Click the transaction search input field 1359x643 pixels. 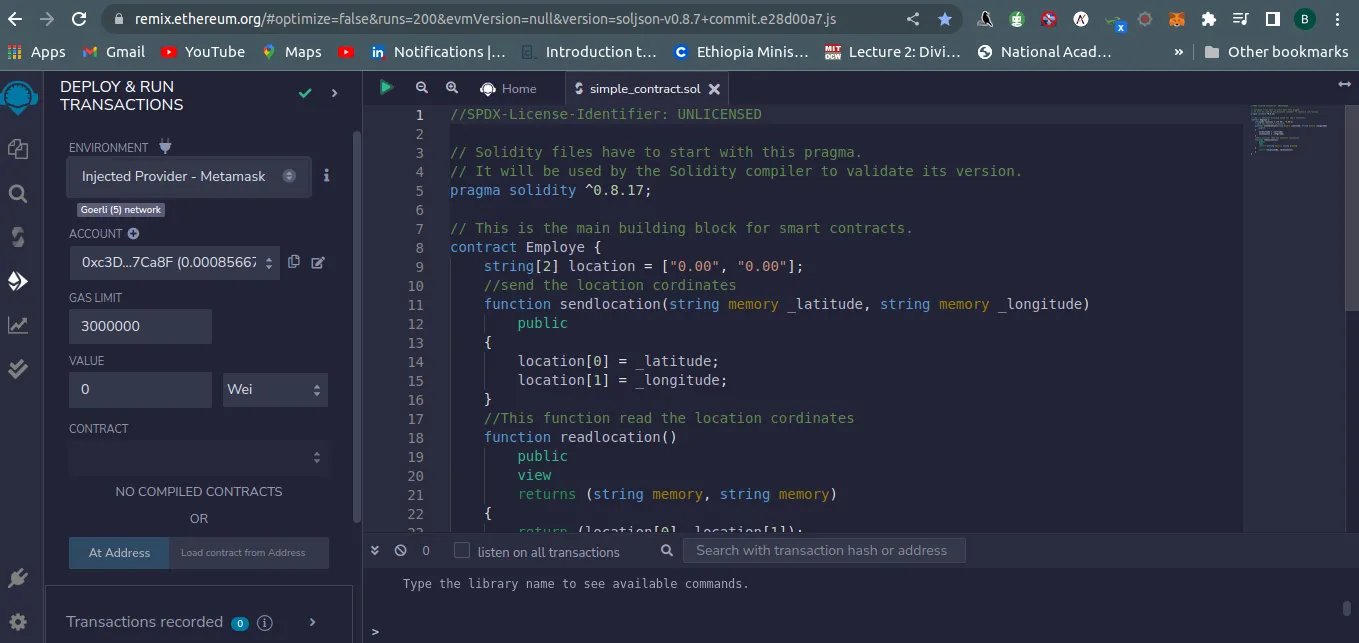(824, 551)
